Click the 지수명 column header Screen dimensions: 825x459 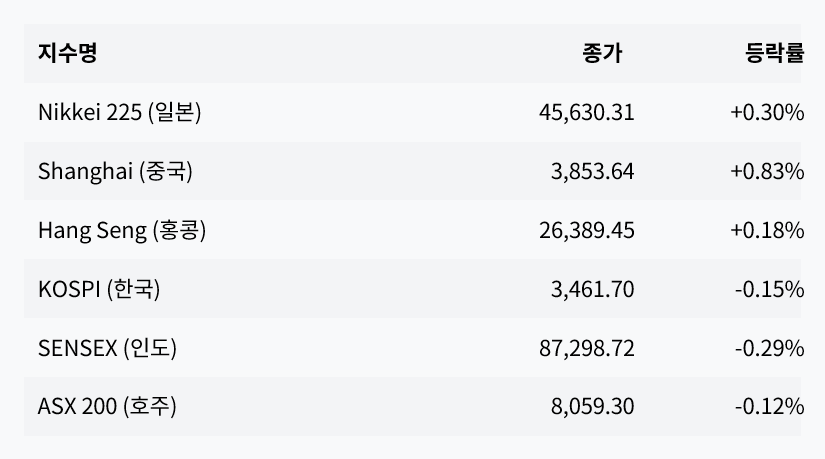pyautogui.click(x=67, y=54)
